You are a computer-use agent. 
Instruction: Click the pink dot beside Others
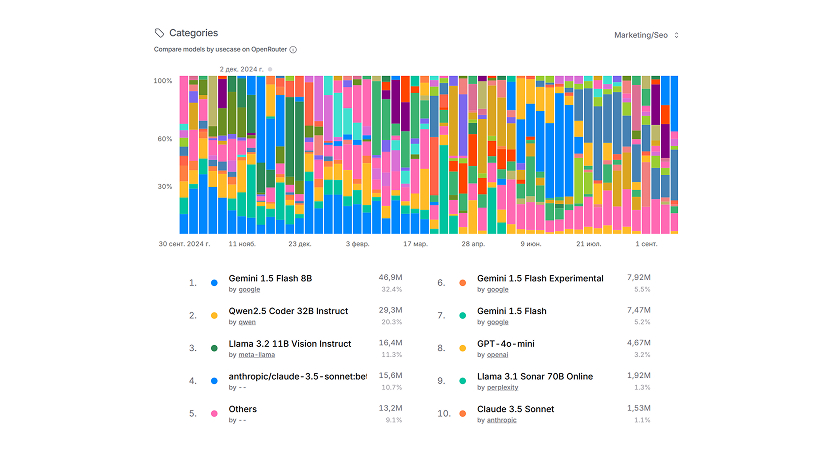(214, 414)
